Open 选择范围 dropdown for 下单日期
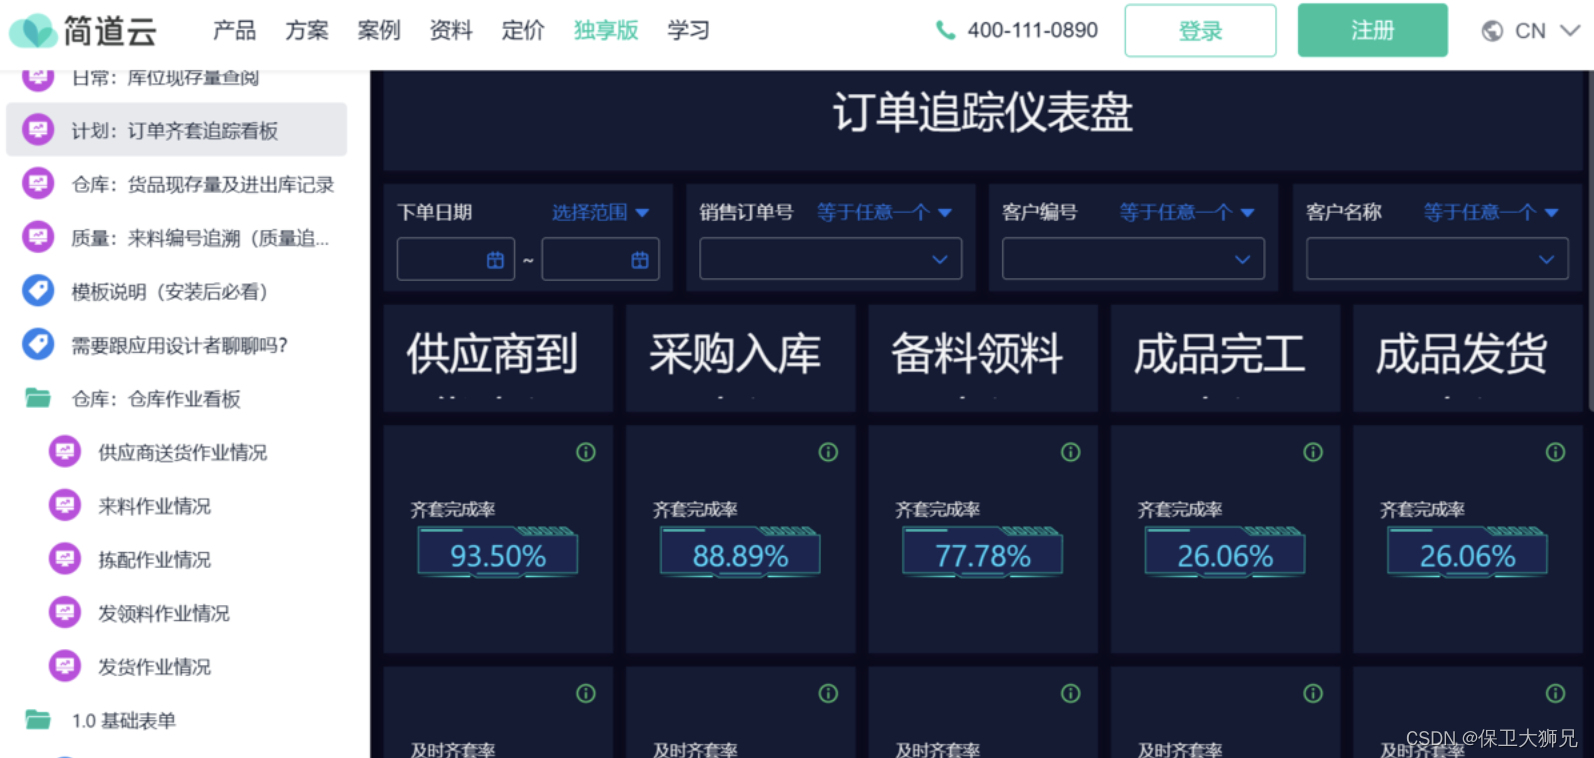Screen dimensions: 1594x758 coord(600,212)
